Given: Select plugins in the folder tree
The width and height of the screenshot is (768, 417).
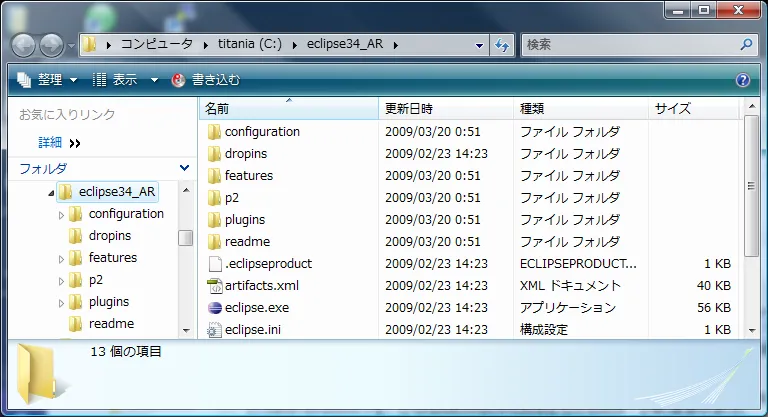Looking at the screenshot, I should 109,302.
